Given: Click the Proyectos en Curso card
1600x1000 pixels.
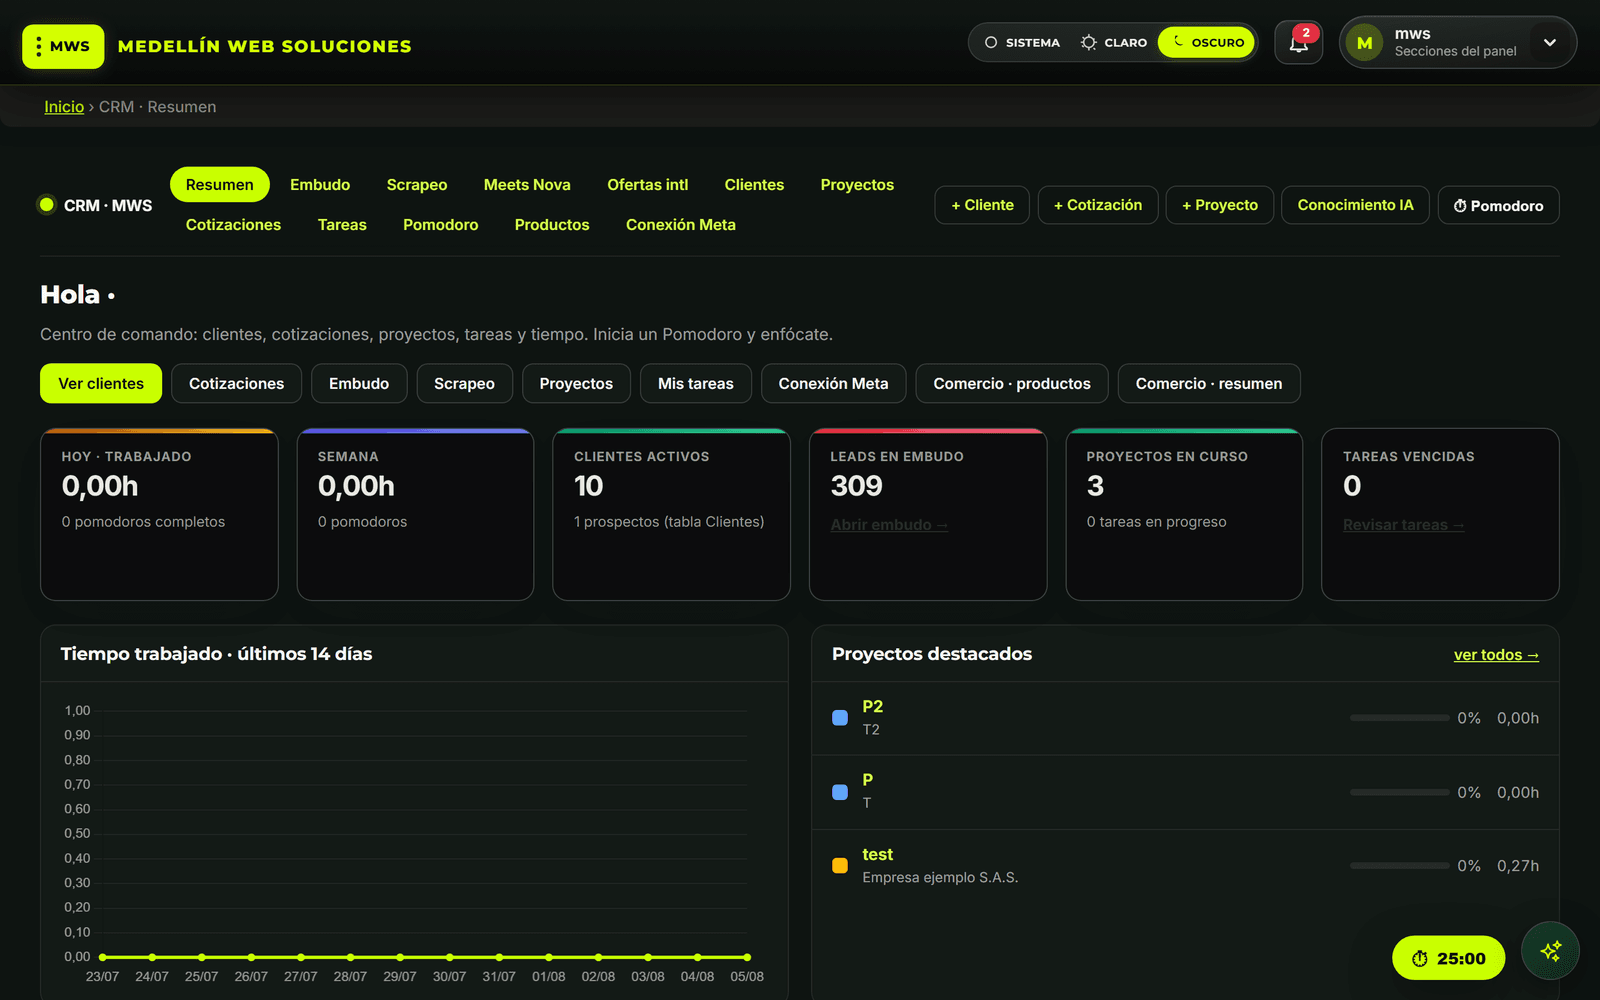Looking at the screenshot, I should coord(1184,514).
